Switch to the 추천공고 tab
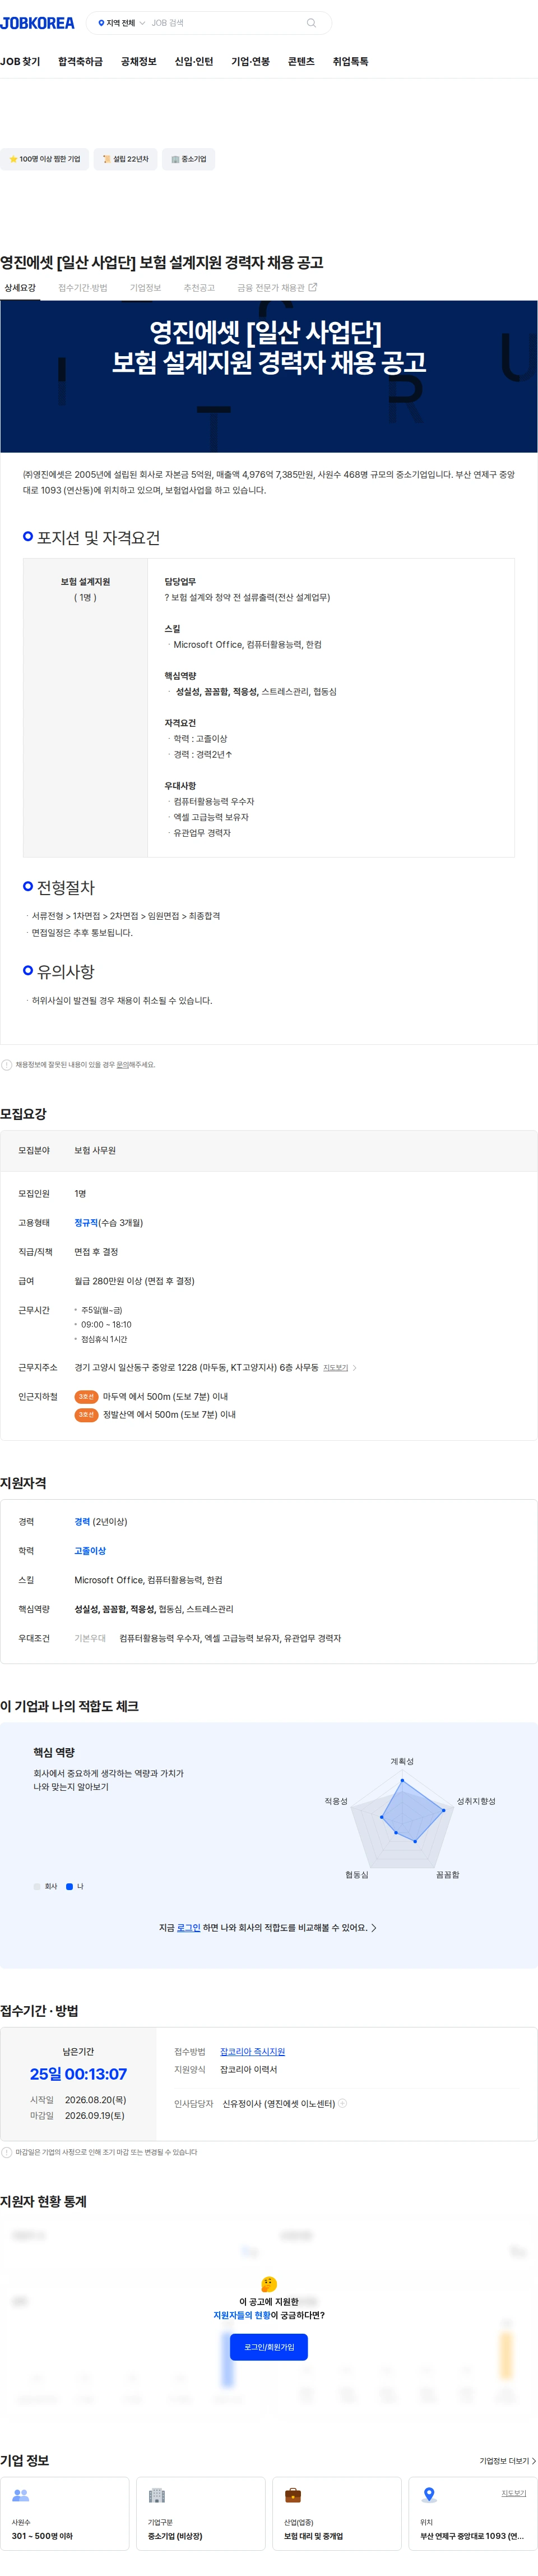 [199, 288]
